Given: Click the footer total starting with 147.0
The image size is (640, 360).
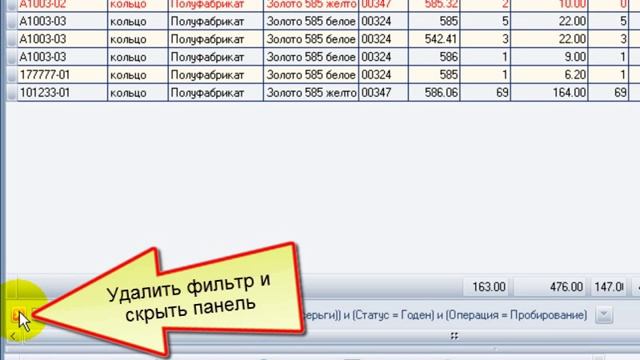Looking at the screenshot, I should pos(608,287).
